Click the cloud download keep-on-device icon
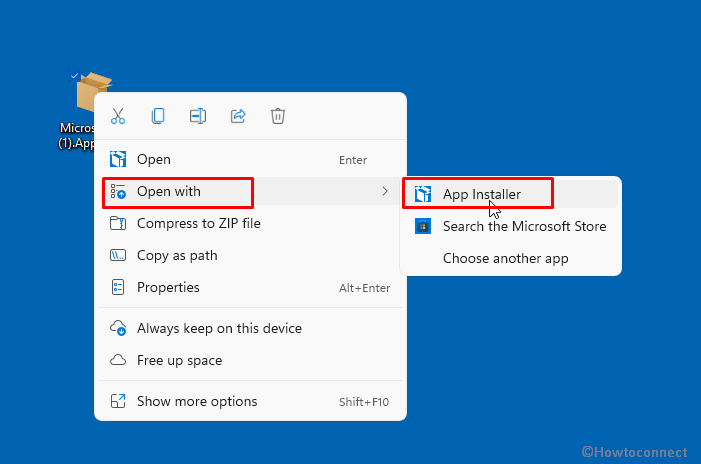The width and height of the screenshot is (701, 464). pos(118,328)
